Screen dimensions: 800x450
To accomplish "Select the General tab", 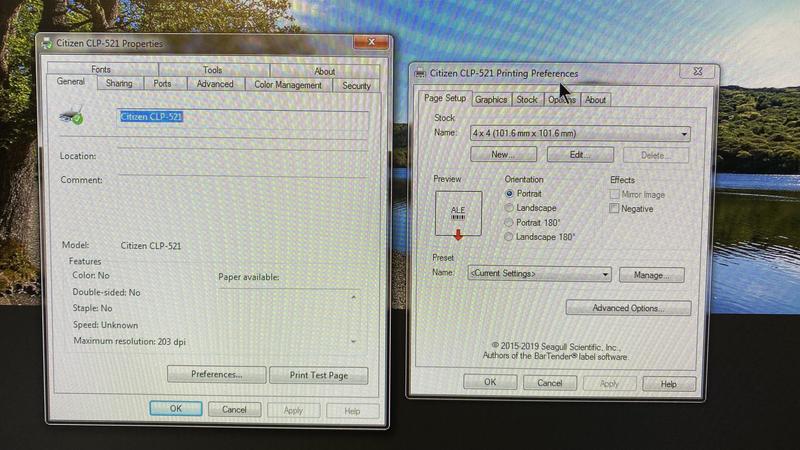I will tap(71, 82).
